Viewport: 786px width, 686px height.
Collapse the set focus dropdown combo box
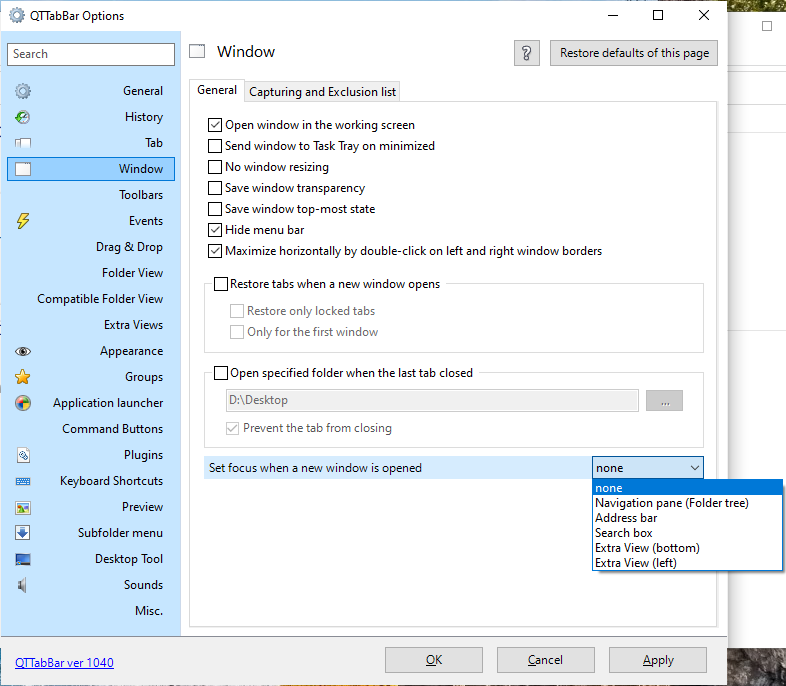[x=648, y=468]
